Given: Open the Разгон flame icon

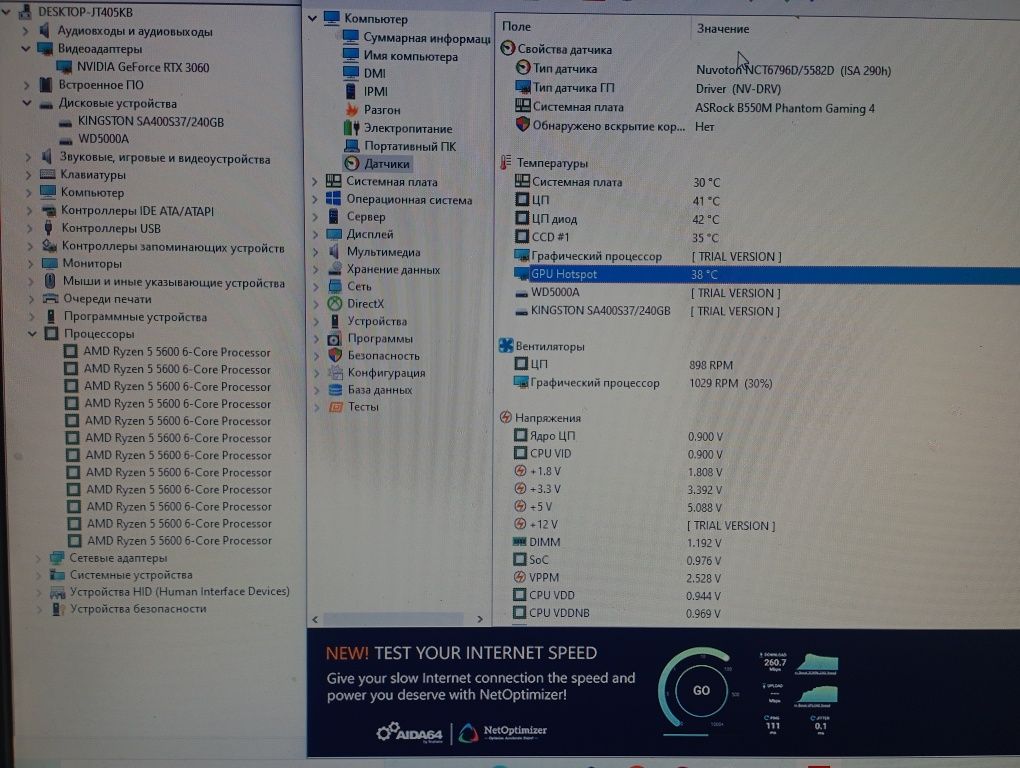Looking at the screenshot, I should coord(351,109).
